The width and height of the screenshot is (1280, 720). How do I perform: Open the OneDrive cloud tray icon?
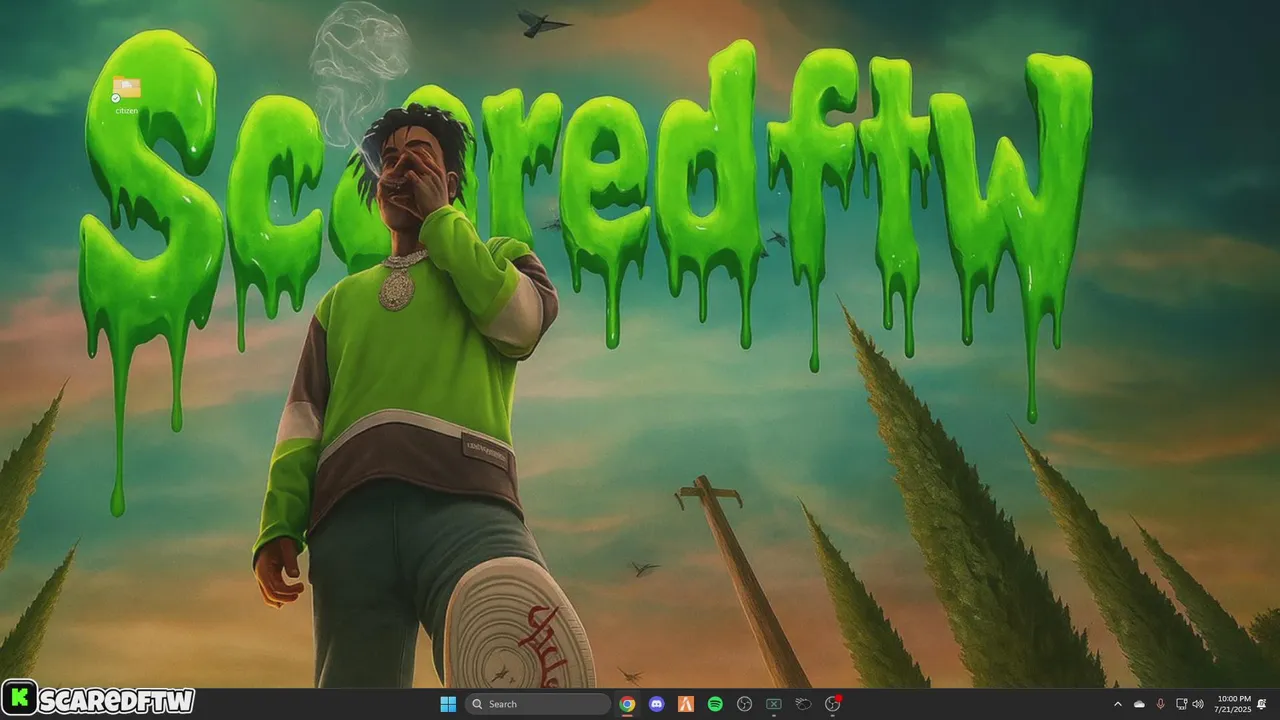(1139, 704)
